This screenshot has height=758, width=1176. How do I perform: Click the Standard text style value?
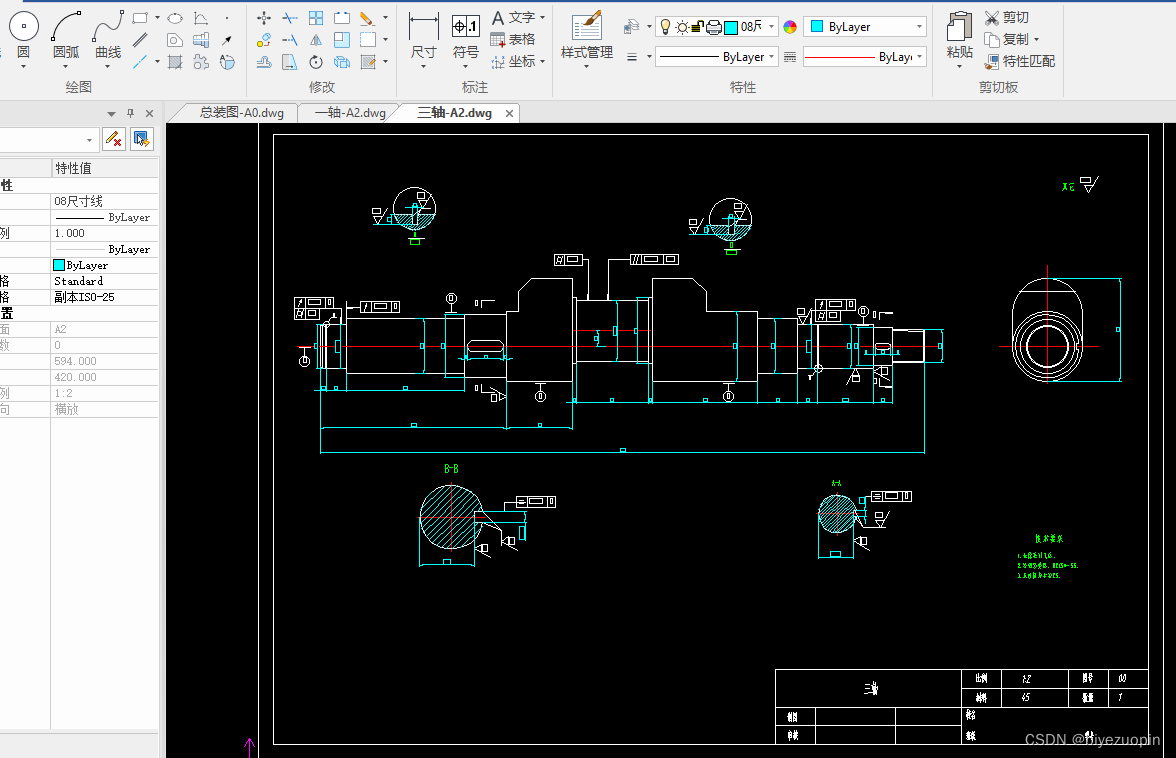pos(78,281)
